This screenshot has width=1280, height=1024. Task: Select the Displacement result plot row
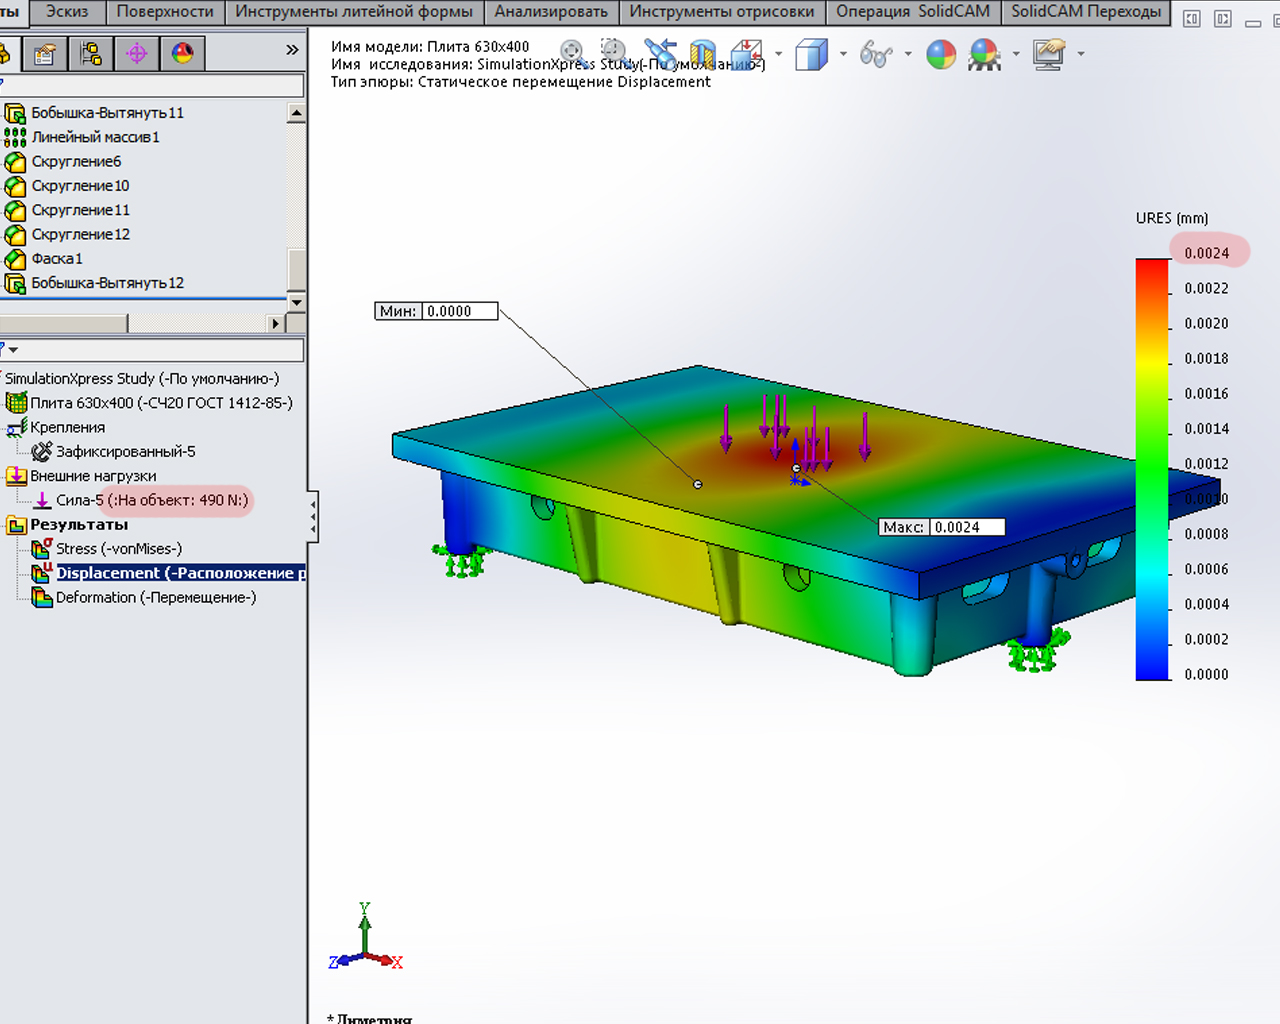pos(180,573)
